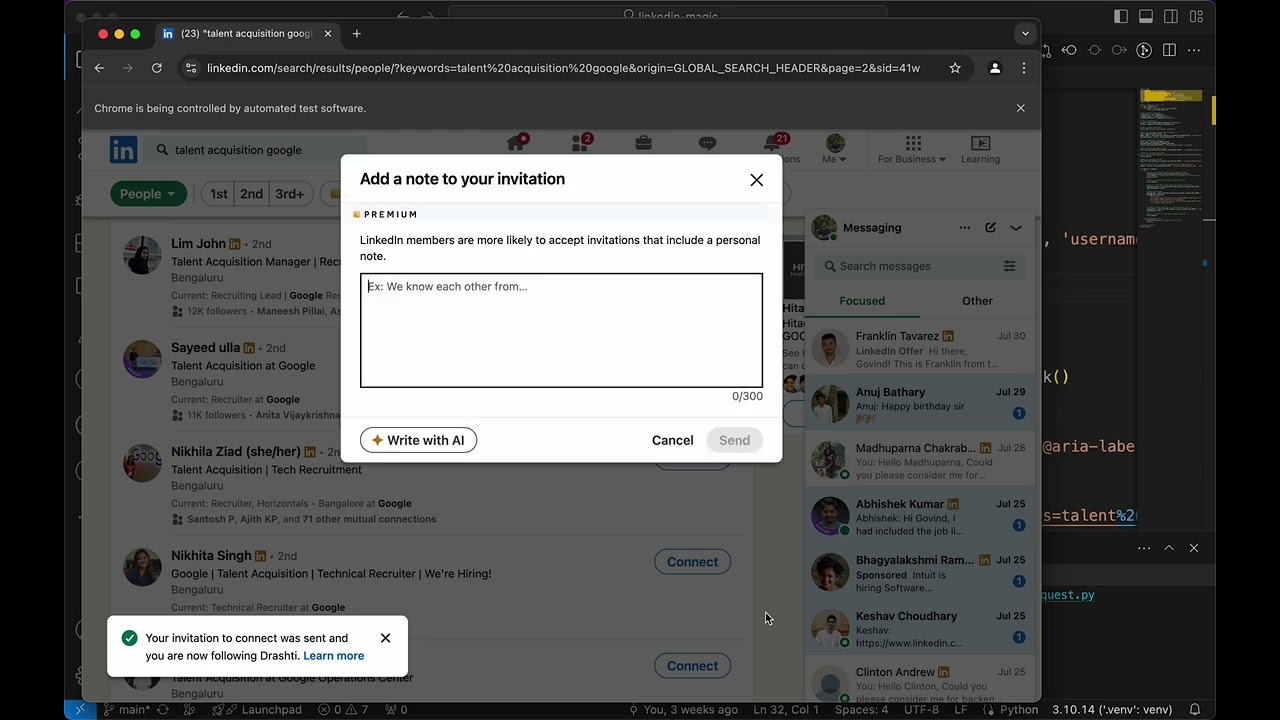Image resolution: width=1280 pixels, height=720 pixels.
Task: Reload the LinkedIn page
Action: [x=157, y=68]
